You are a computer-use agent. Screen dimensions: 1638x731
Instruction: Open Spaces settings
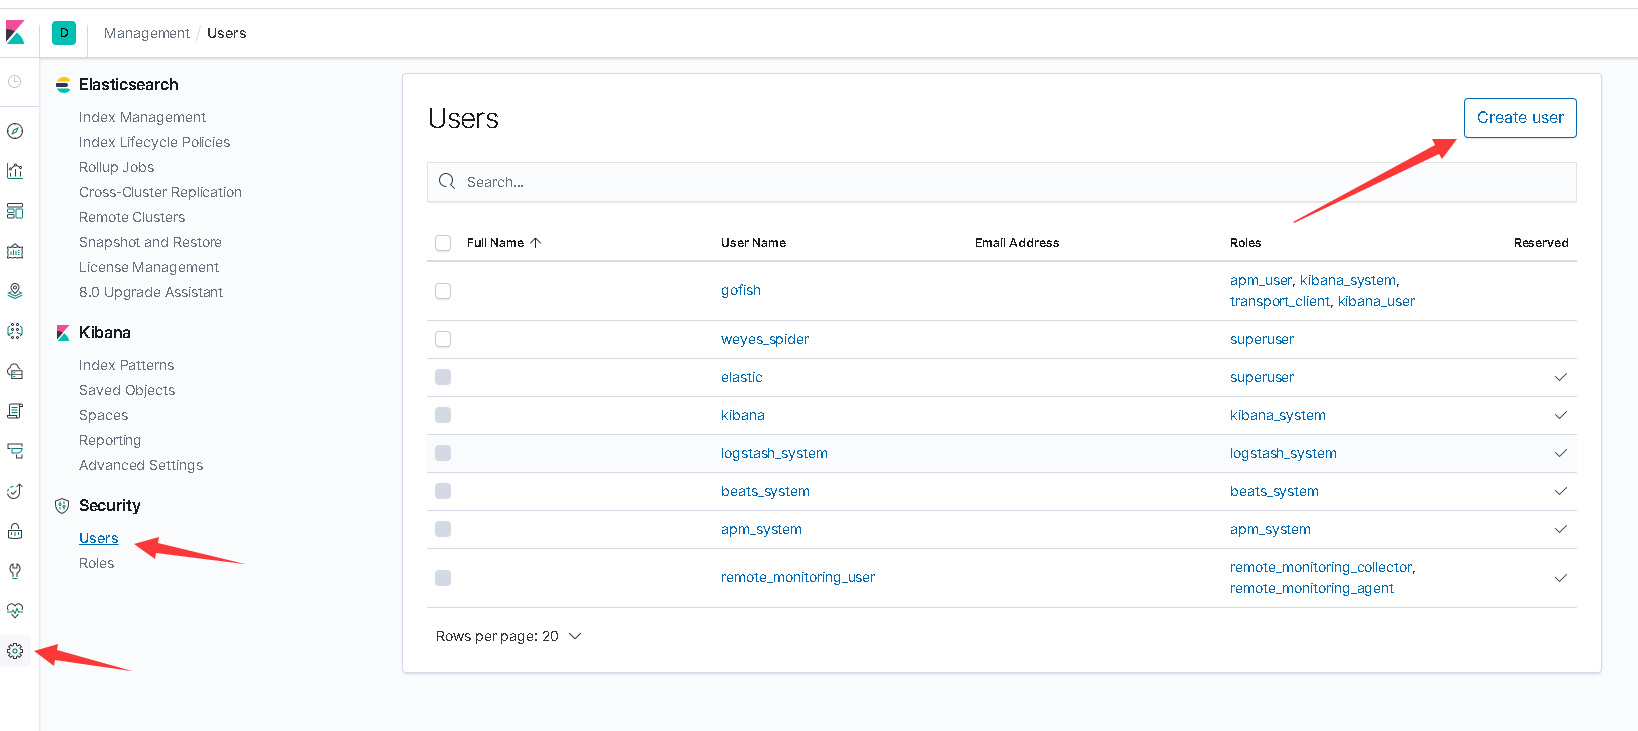pyautogui.click(x=103, y=415)
